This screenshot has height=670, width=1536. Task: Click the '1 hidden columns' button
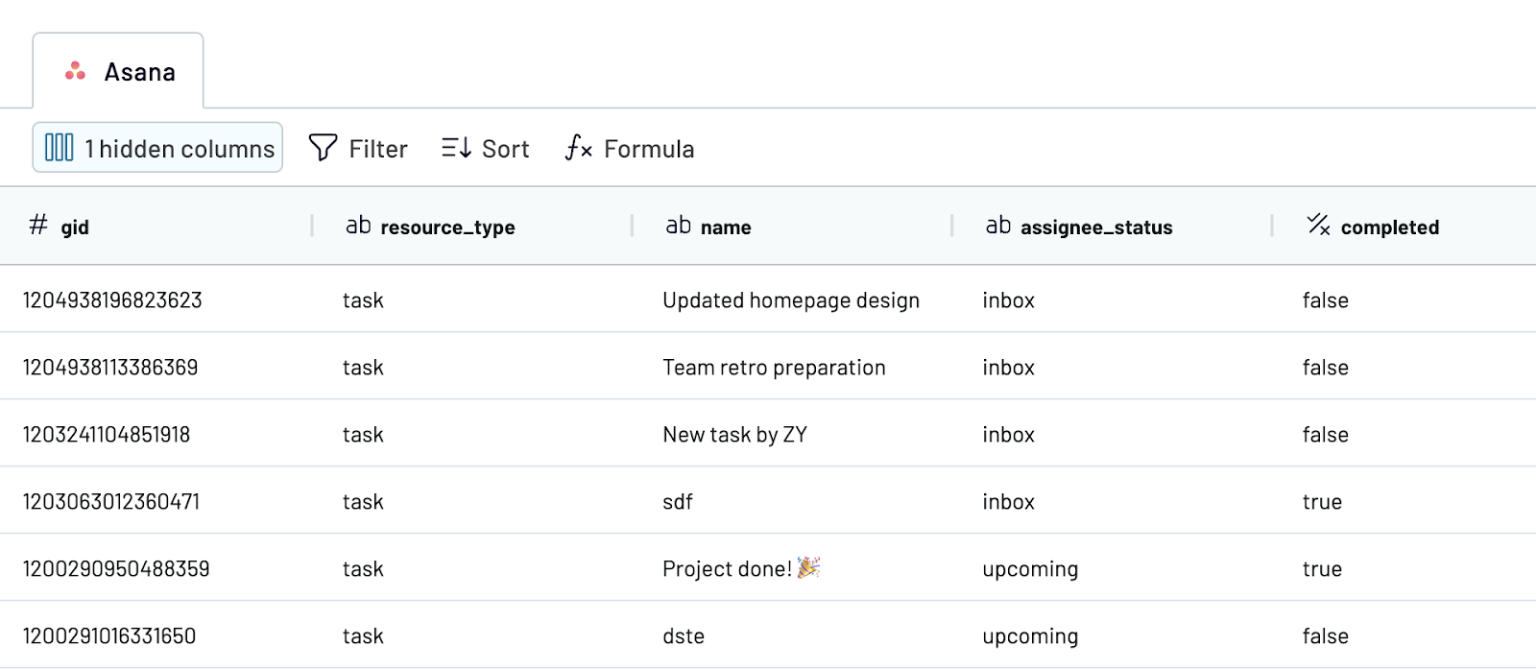click(x=157, y=147)
